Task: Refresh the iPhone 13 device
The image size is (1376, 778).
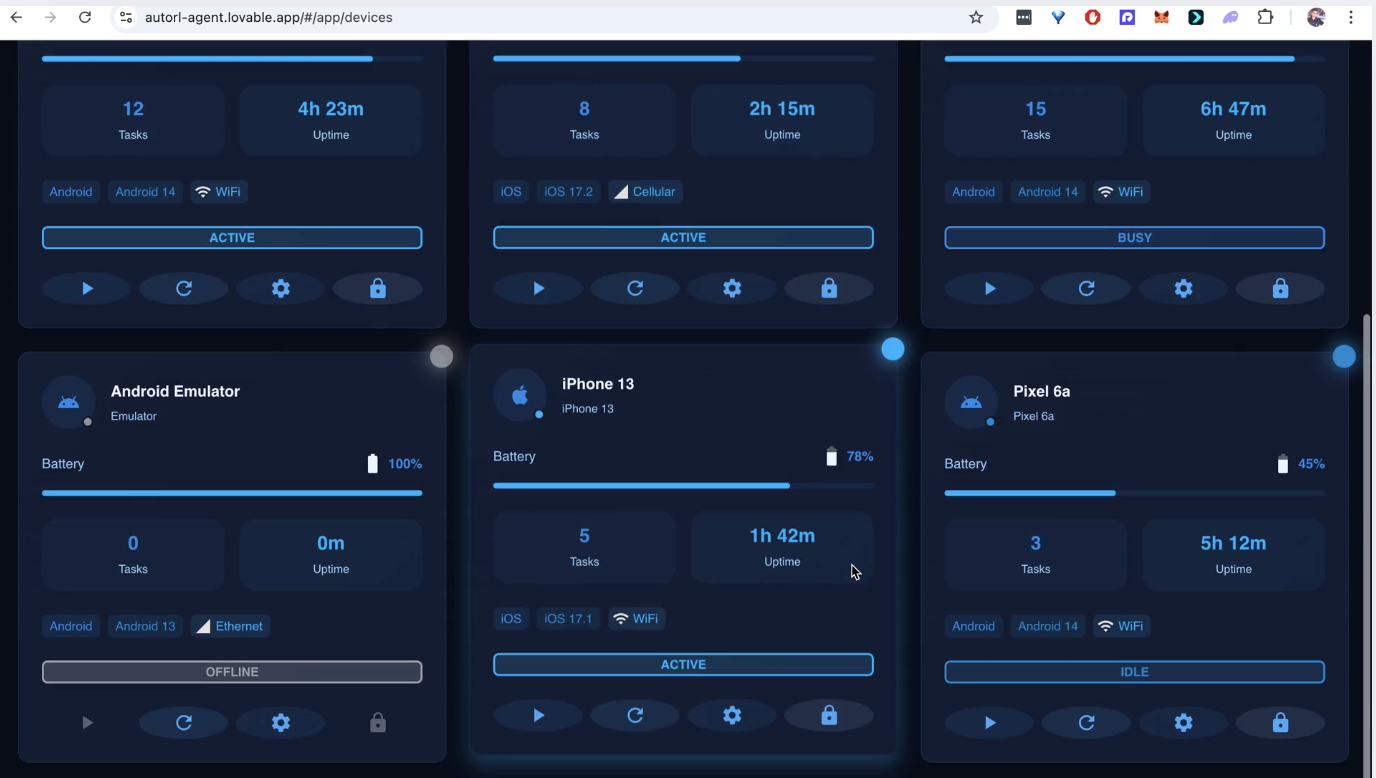Action: 635,715
